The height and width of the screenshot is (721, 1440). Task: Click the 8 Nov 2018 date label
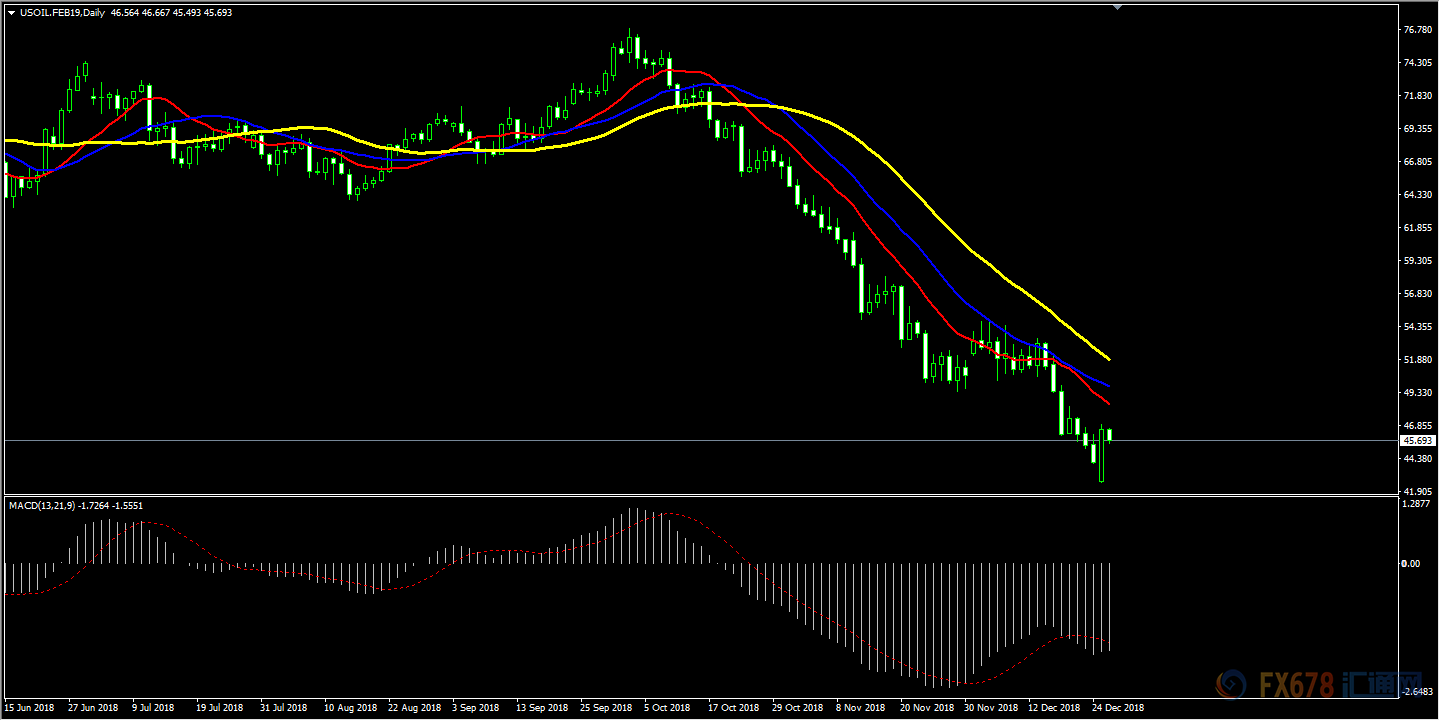[x=859, y=708]
